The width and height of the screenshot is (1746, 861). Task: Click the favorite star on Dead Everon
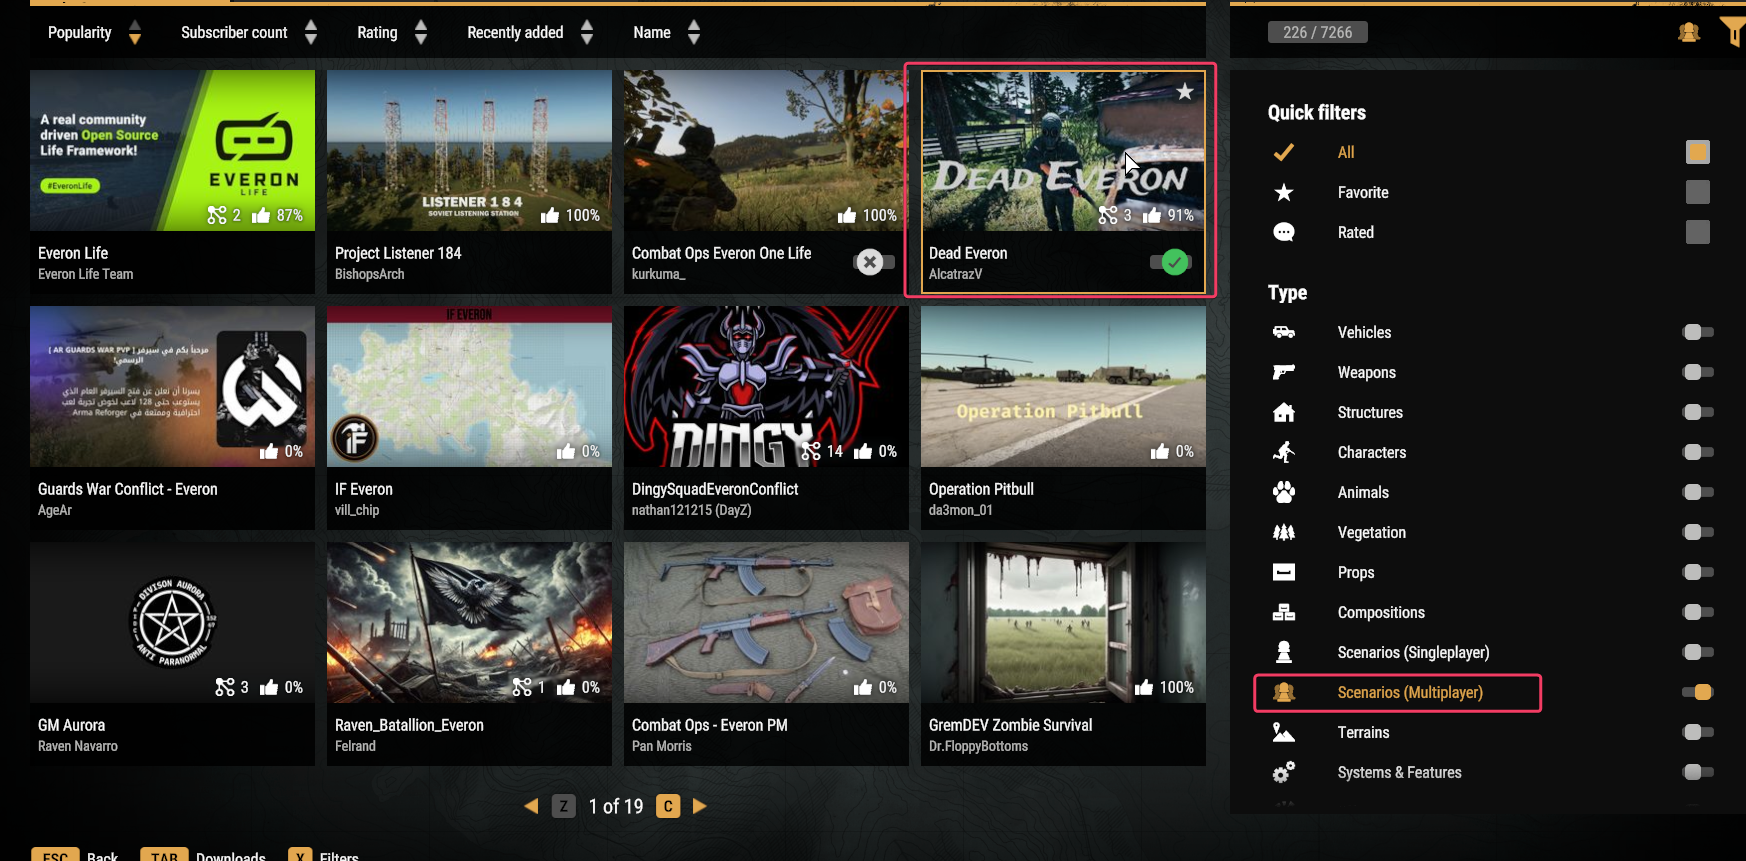(x=1185, y=92)
